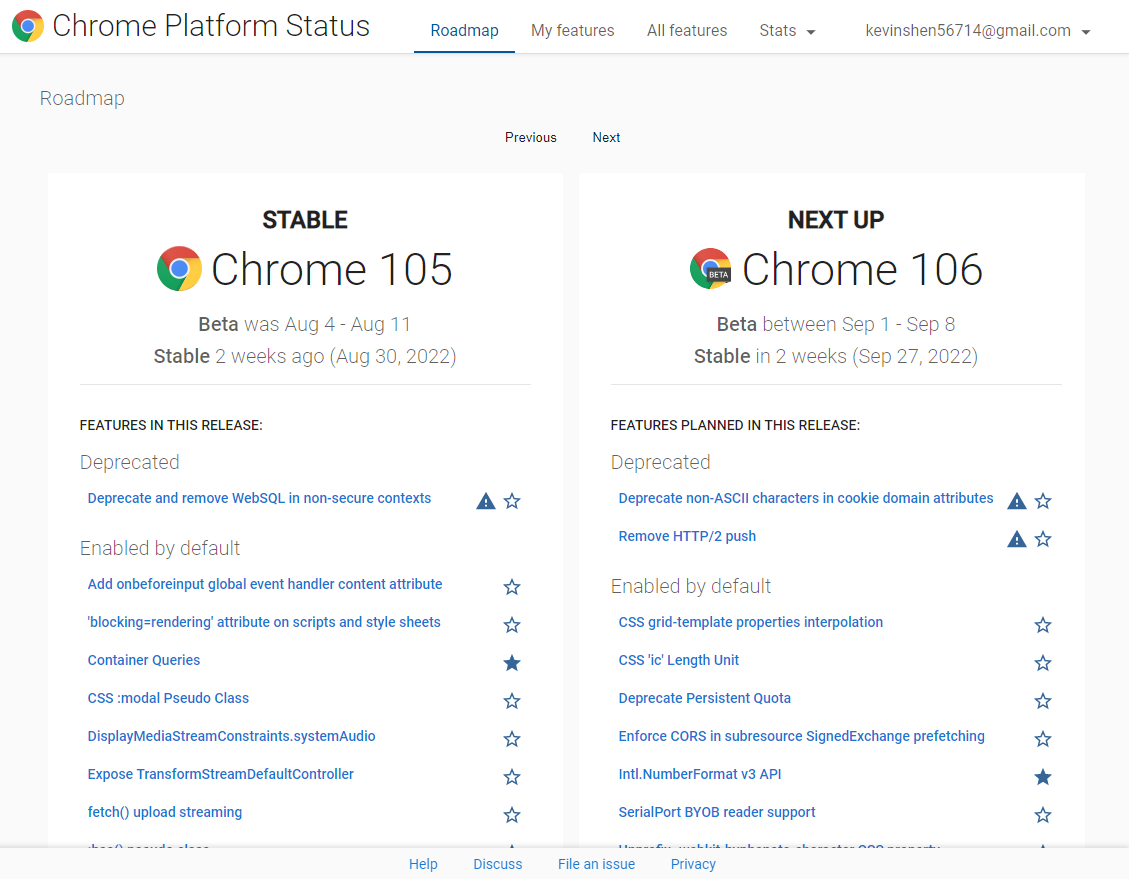Star the Deprecate Persistent Quota feature
Viewport: 1129px width, 879px height.
(x=1043, y=701)
